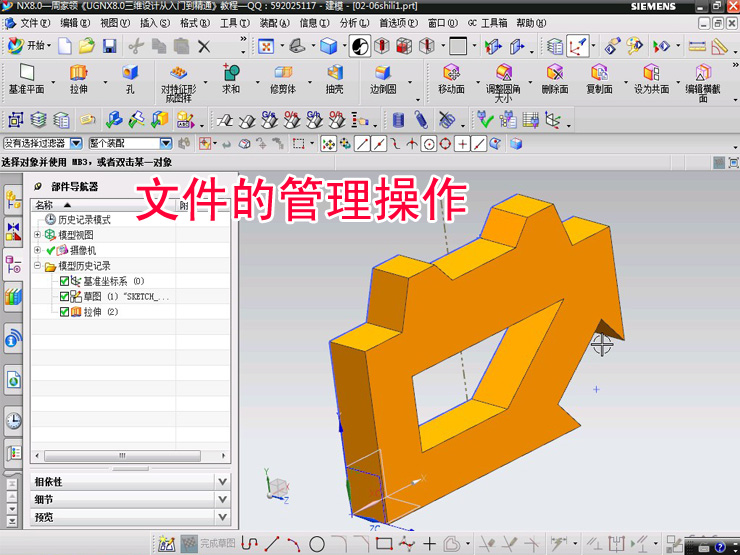
Task: Click the 开始 (Start) button
Action: 28,46
